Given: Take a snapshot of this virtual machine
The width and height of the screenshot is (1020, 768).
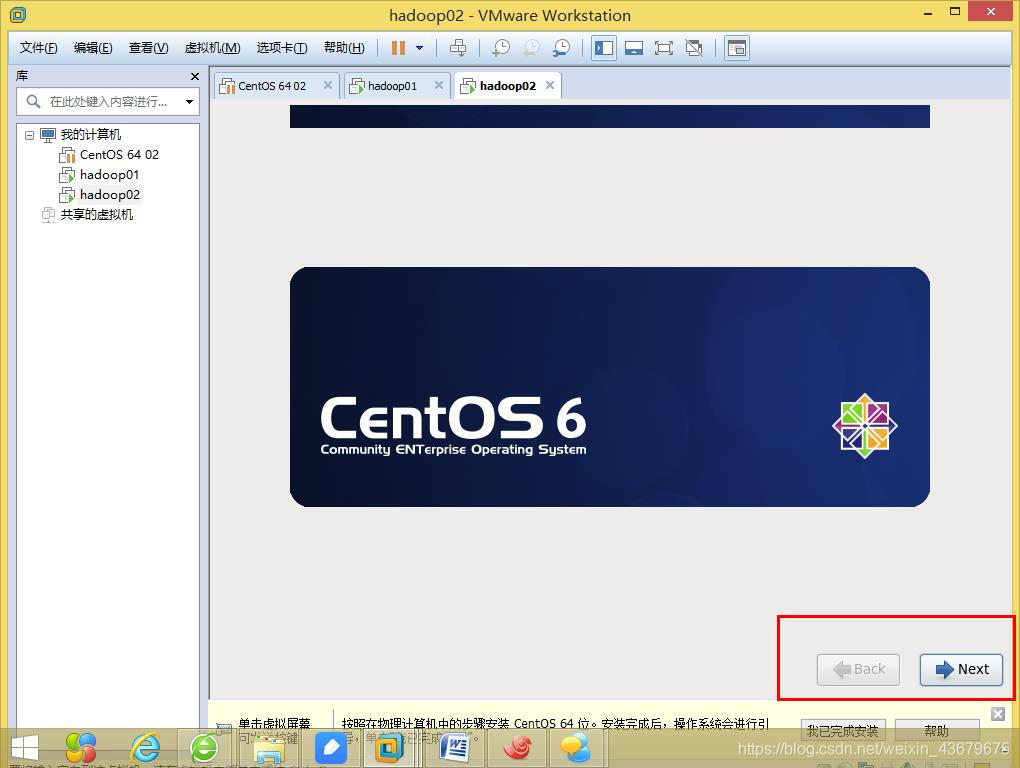Looking at the screenshot, I should (501, 47).
